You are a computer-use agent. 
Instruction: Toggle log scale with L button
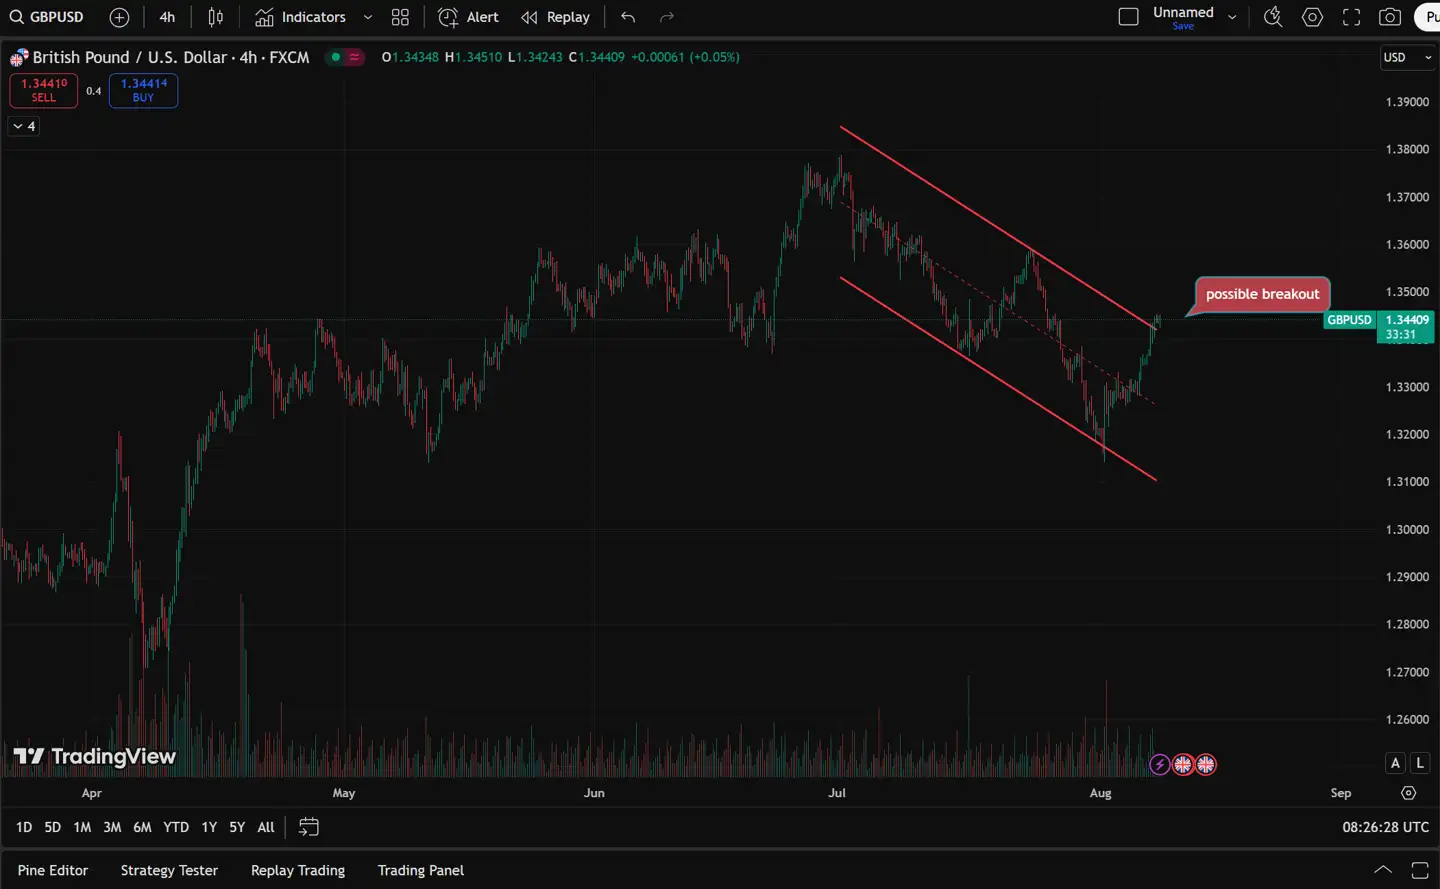(x=1419, y=763)
